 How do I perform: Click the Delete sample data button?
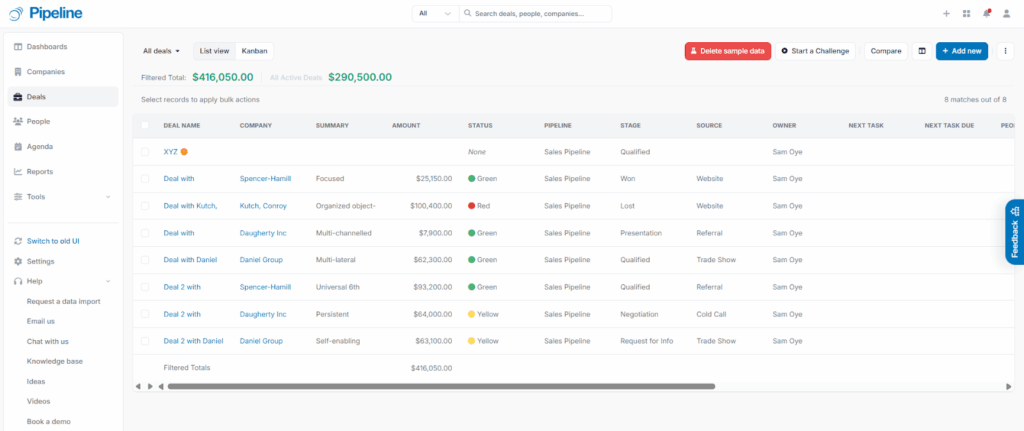click(727, 51)
